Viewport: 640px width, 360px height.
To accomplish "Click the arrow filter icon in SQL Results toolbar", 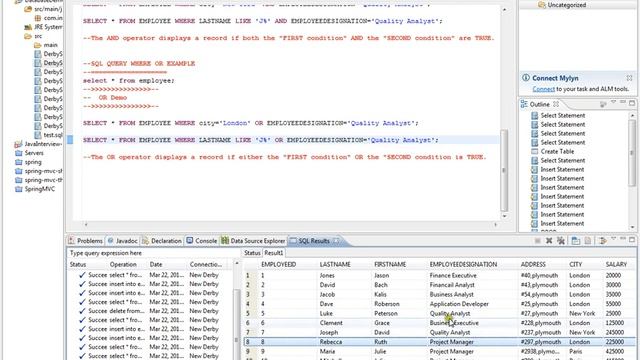I will pyautogui.click(x=602, y=241).
